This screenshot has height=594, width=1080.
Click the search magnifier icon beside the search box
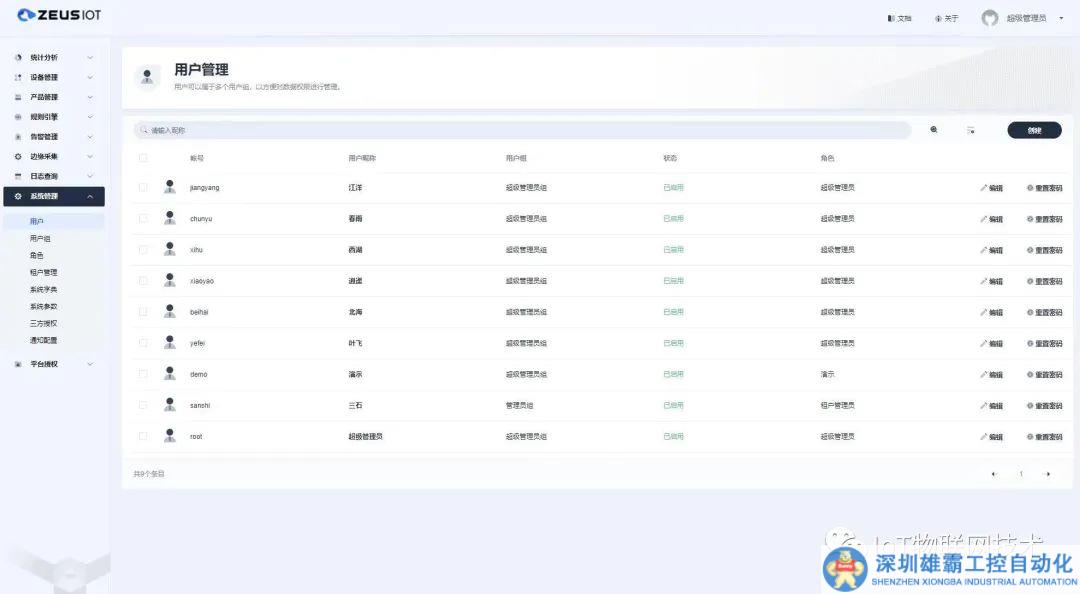pyautogui.click(x=934, y=130)
